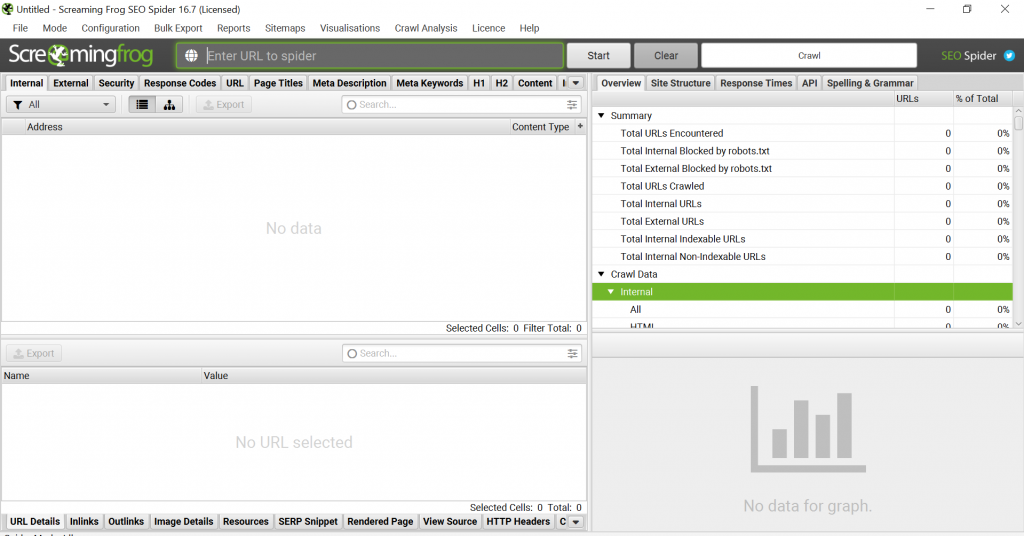The width and height of the screenshot is (1024, 536).
Task: Switch to the H1 tab
Action: point(479,83)
